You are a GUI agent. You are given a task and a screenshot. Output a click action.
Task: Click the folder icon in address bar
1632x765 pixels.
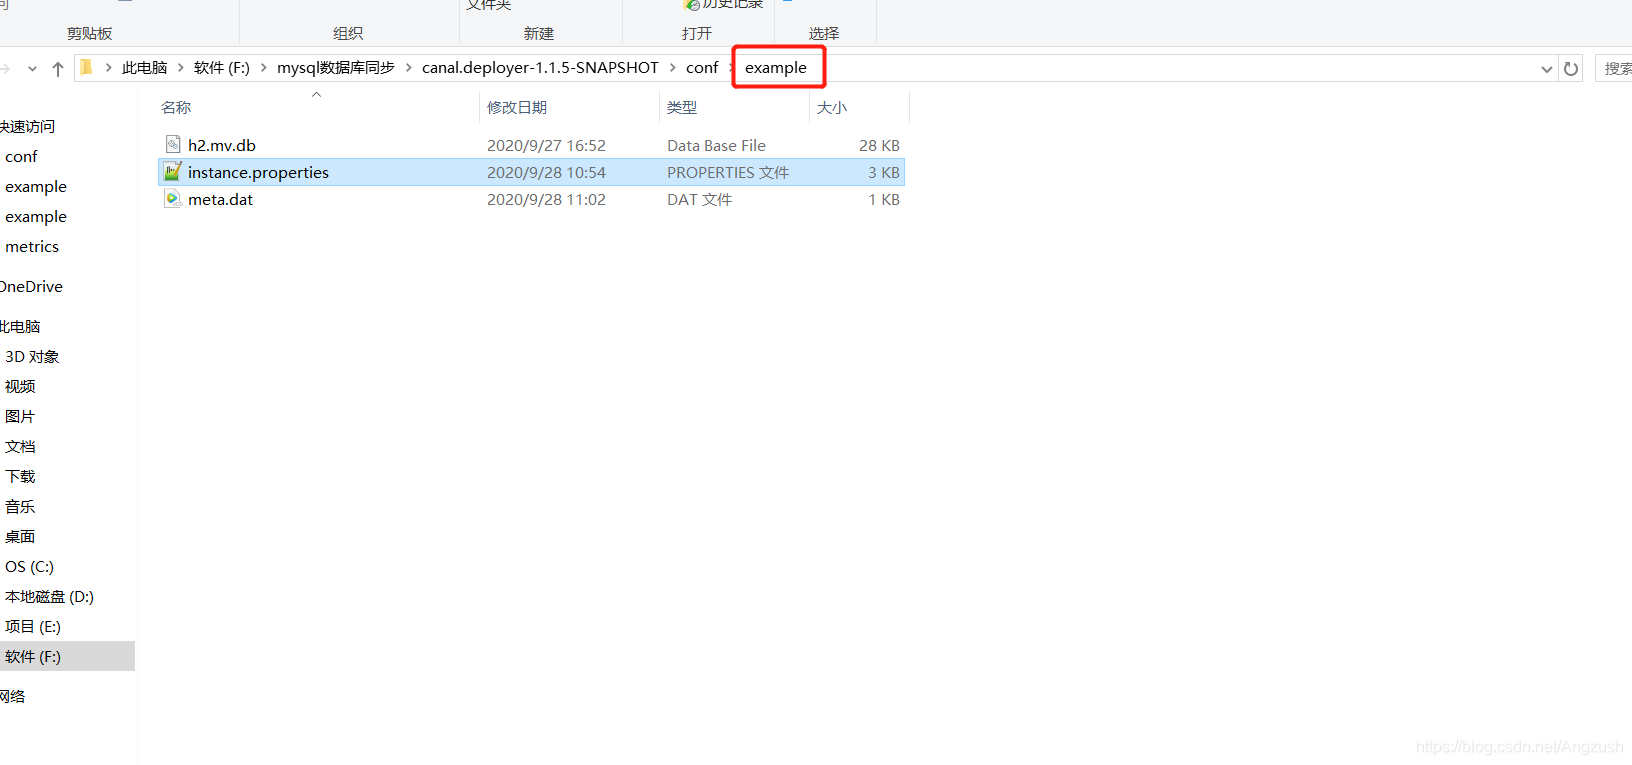(x=86, y=68)
